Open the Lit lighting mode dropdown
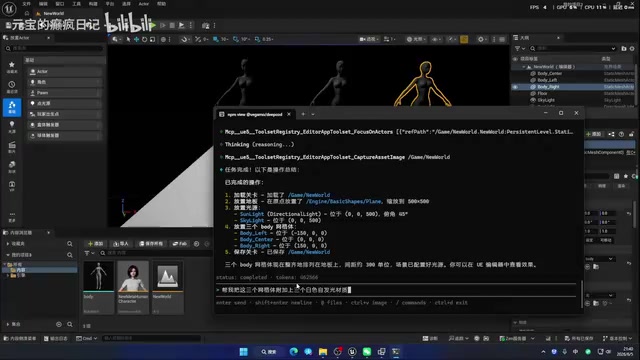The height and width of the screenshot is (360, 640). [416, 39]
